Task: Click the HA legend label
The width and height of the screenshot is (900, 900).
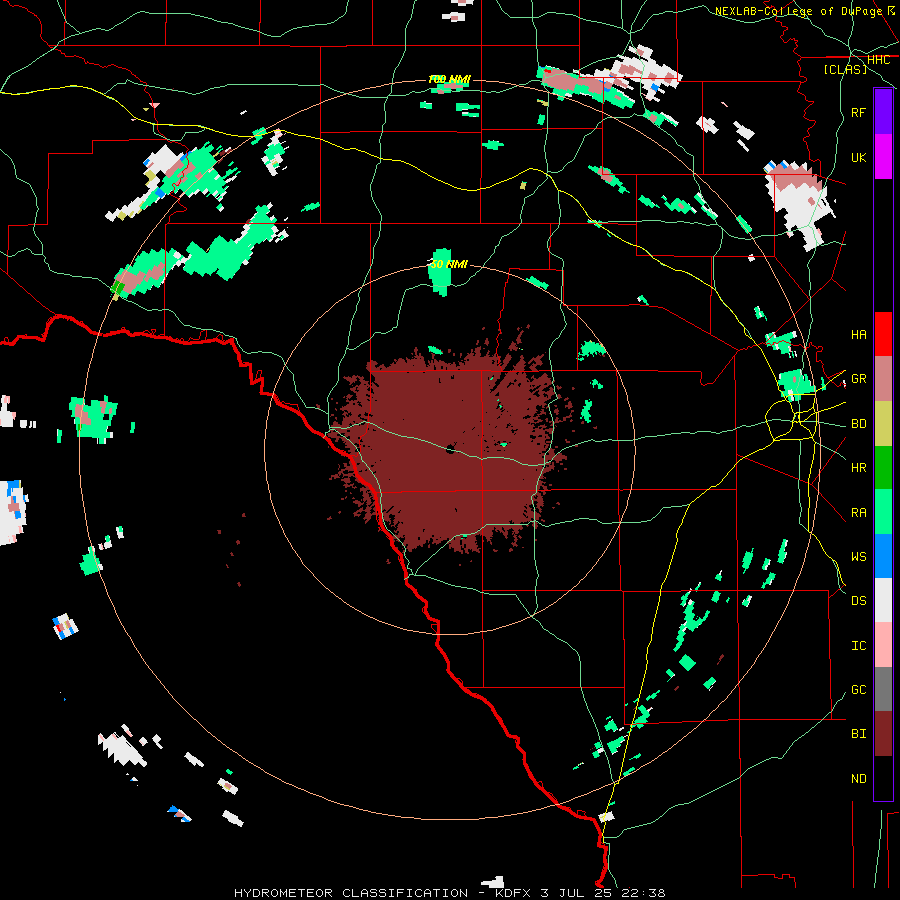Action: 859,335
